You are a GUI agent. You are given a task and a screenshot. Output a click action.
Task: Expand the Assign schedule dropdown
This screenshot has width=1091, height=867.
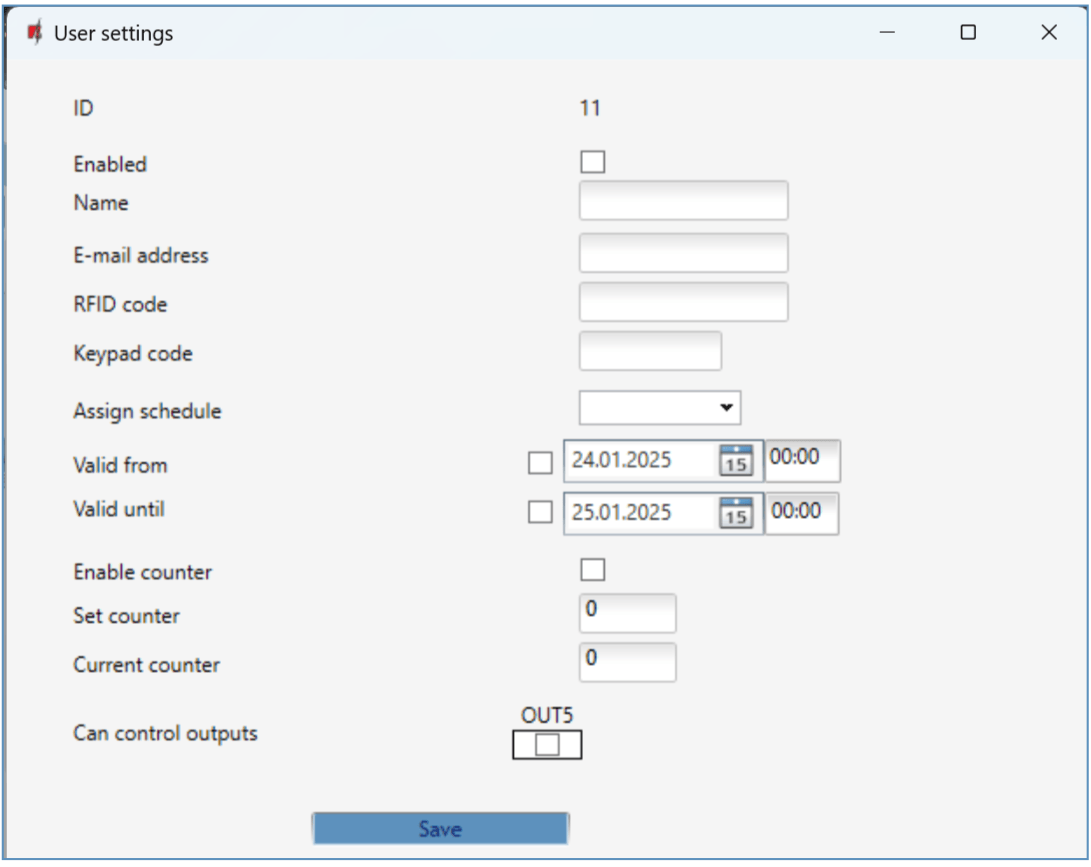[660, 408]
